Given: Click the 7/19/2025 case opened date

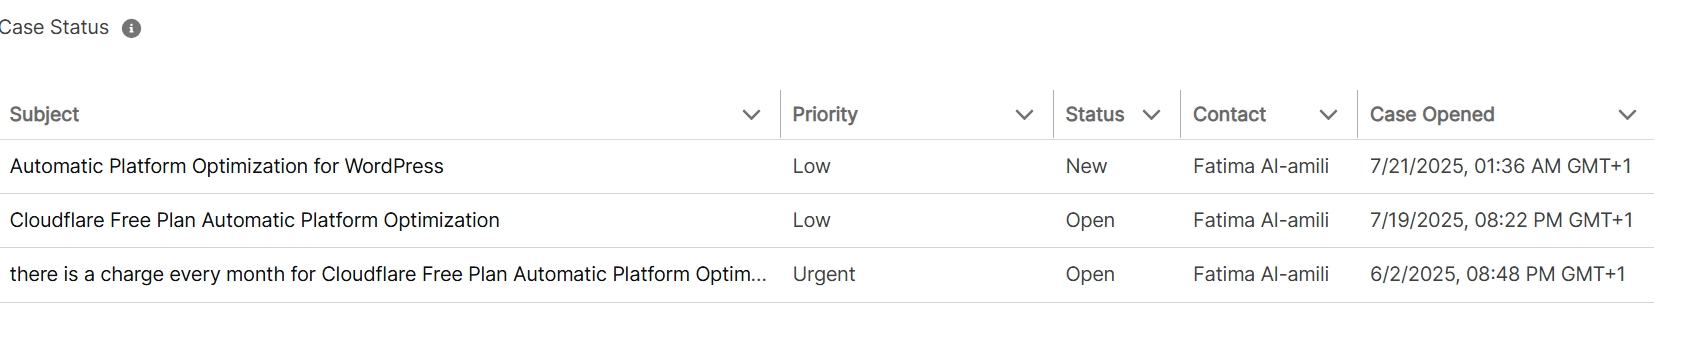Looking at the screenshot, I should (1501, 221).
